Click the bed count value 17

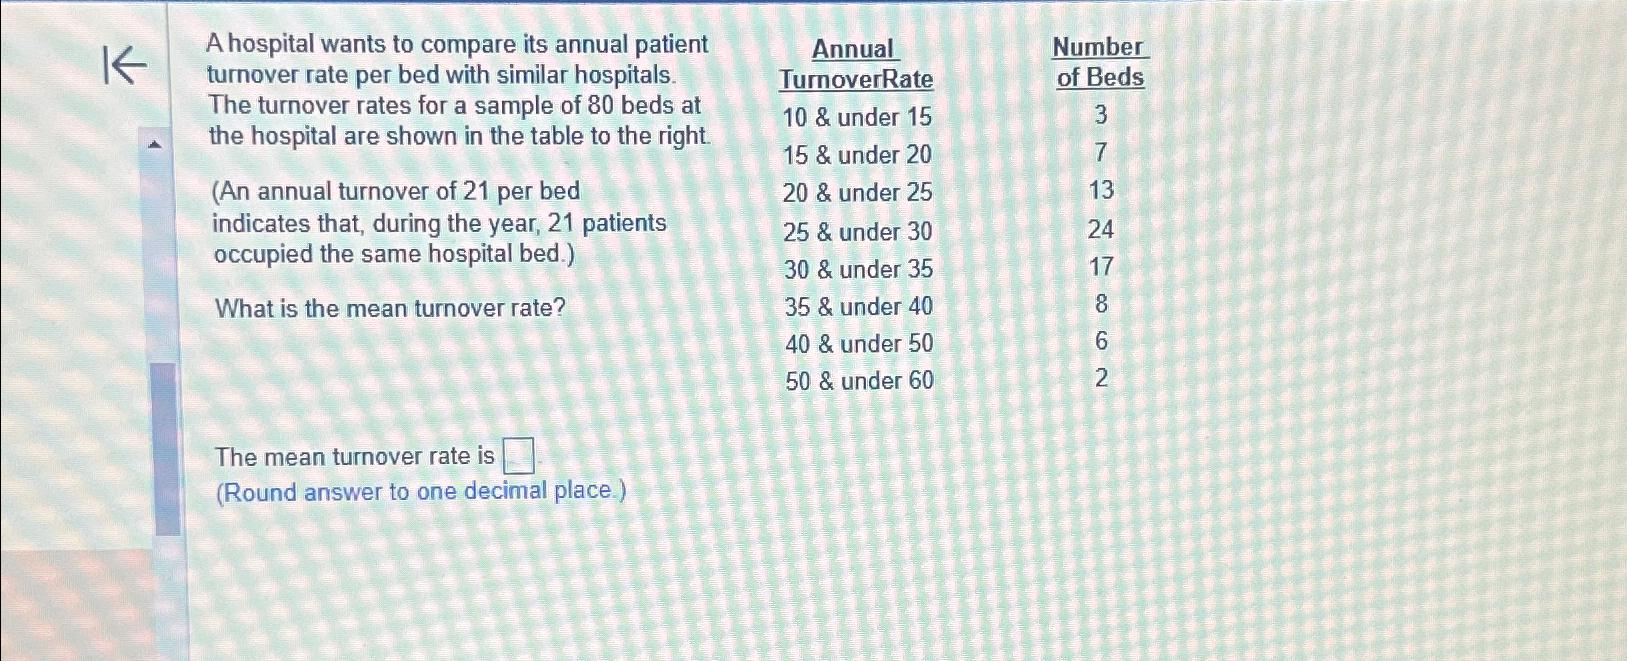tap(1101, 267)
